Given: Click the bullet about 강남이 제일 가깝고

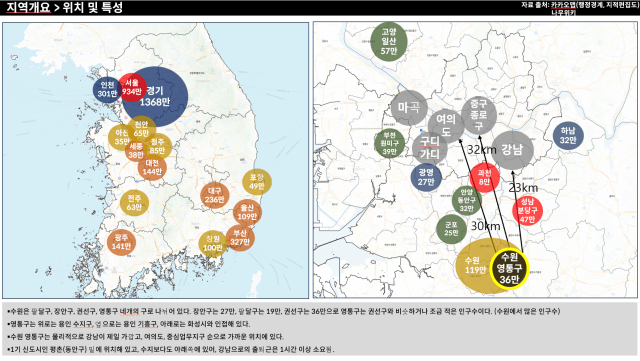Looking at the screenshot, I should [145, 336].
